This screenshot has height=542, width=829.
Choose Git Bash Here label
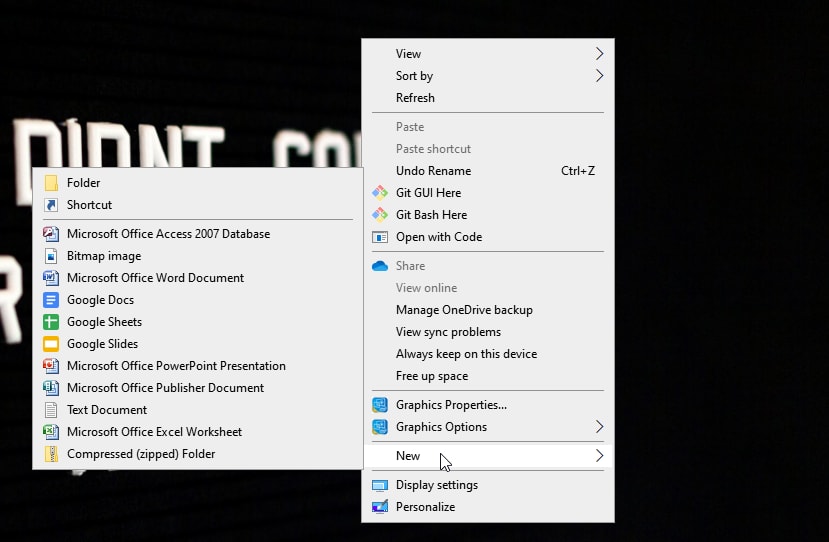point(431,215)
